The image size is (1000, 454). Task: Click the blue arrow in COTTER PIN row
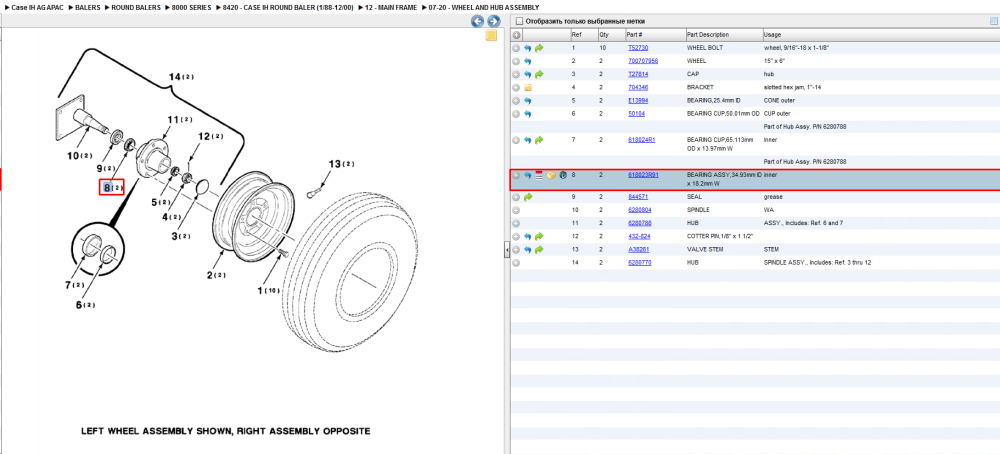(x=528, y=236)
